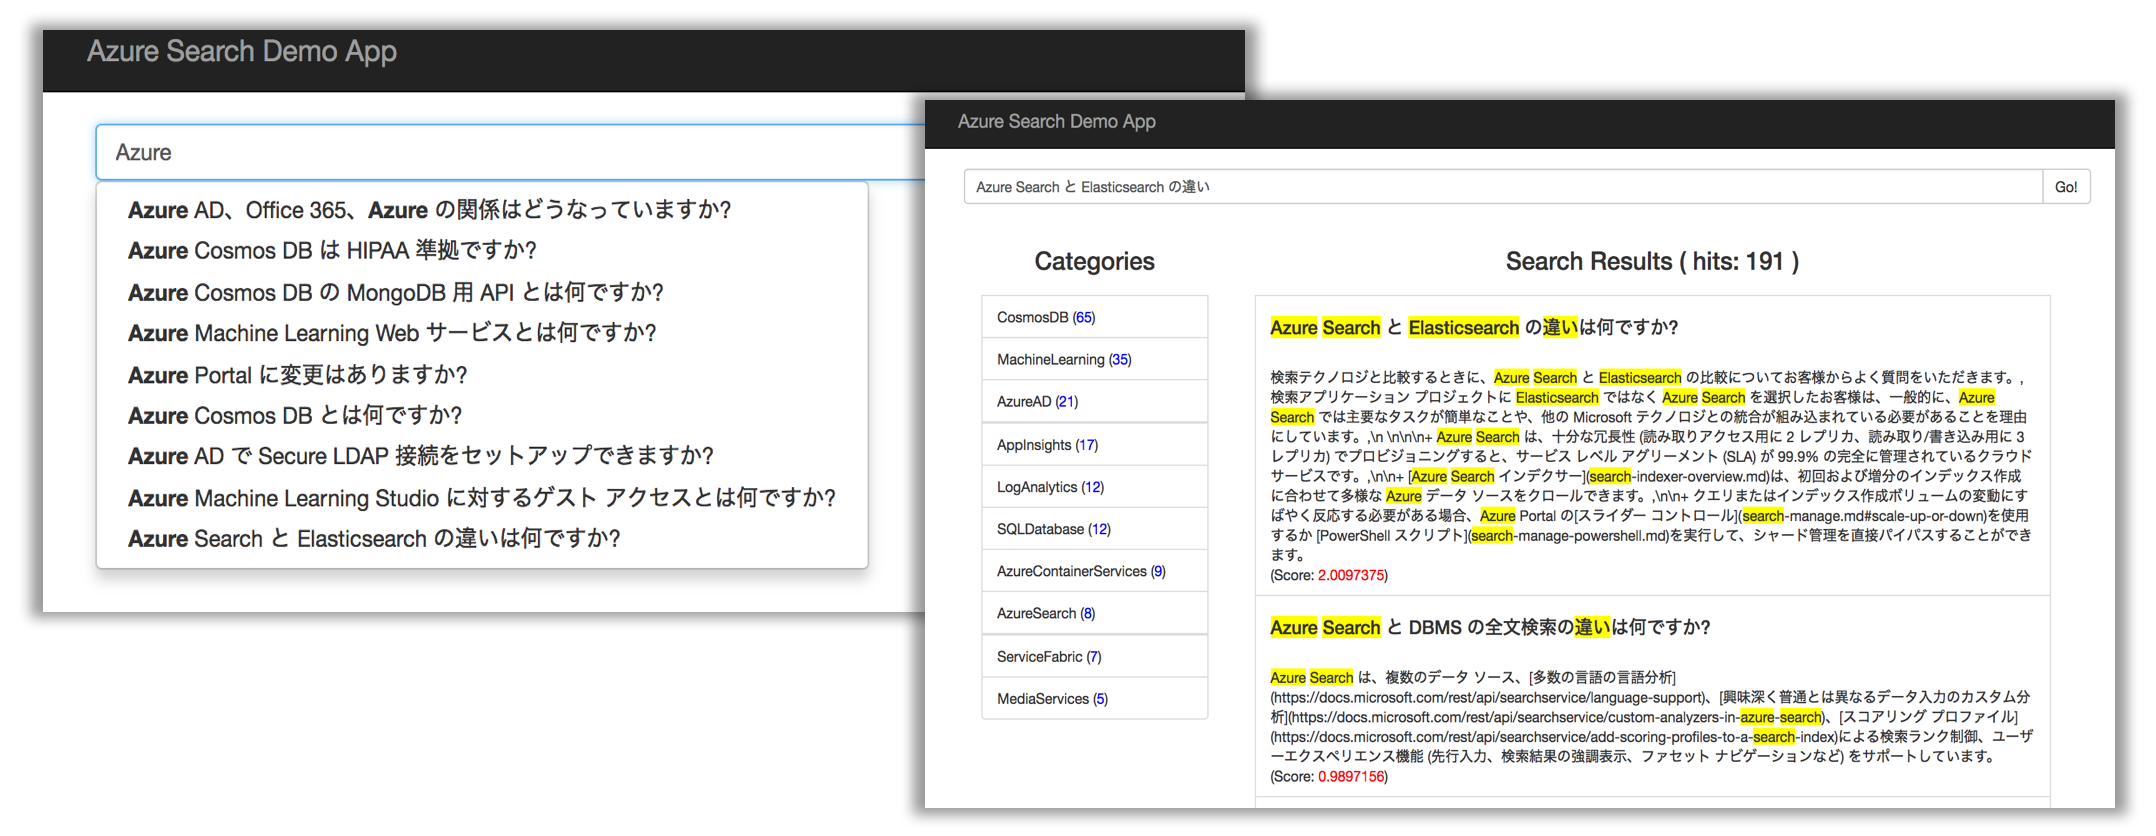Click the 'search-indexer-overview.md' text in first result
The image size is (2156, 836).
pos(1679,476)
